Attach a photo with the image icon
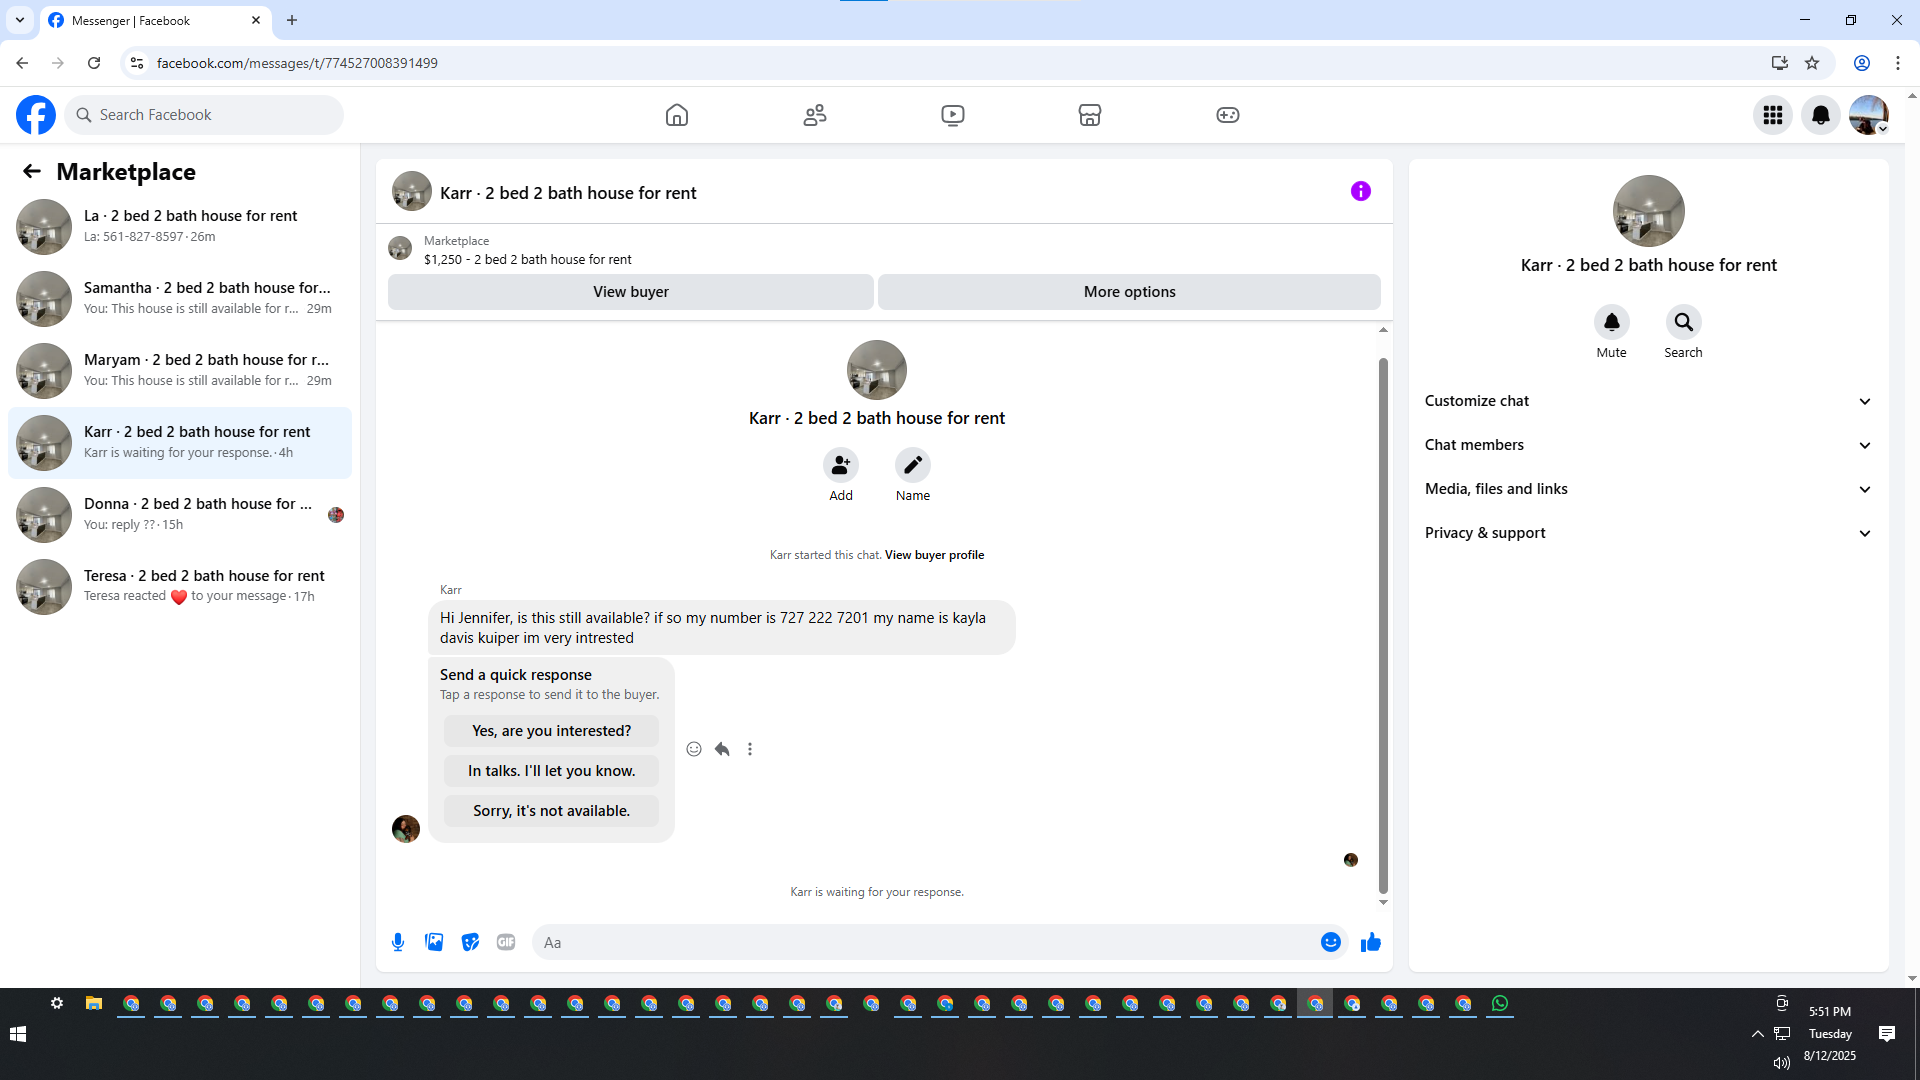Image resolution: width=1920 pixels, height=1080 pixels. [434, 942]
